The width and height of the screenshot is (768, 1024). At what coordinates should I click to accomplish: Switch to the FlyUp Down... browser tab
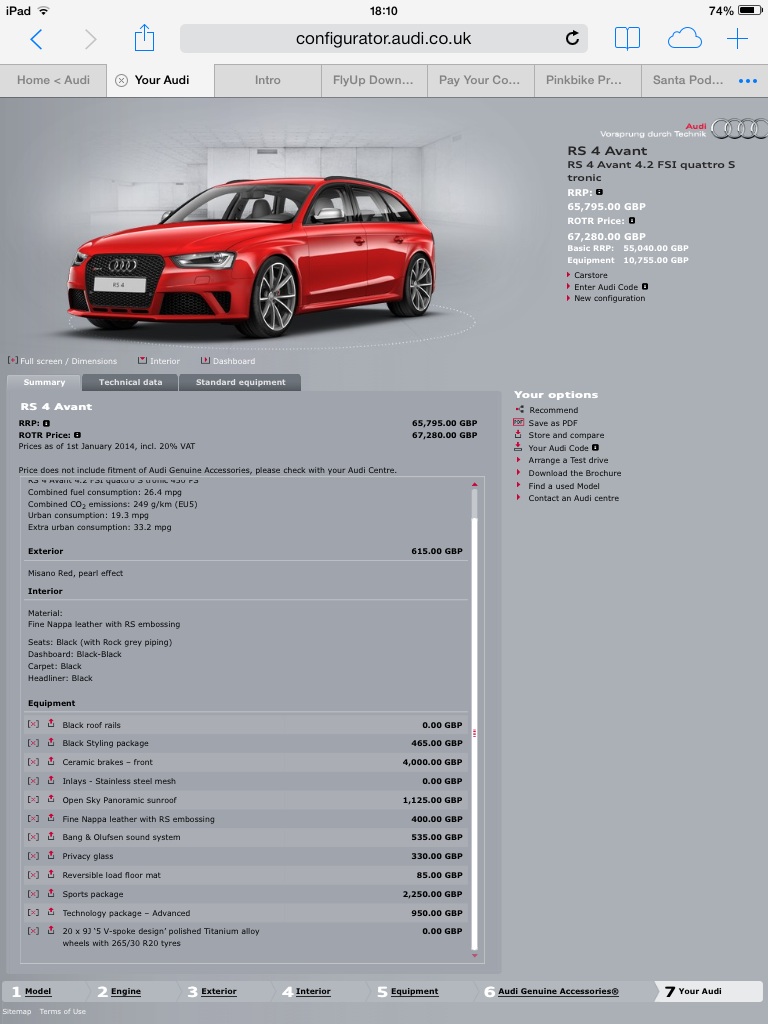tap(373, 80)
